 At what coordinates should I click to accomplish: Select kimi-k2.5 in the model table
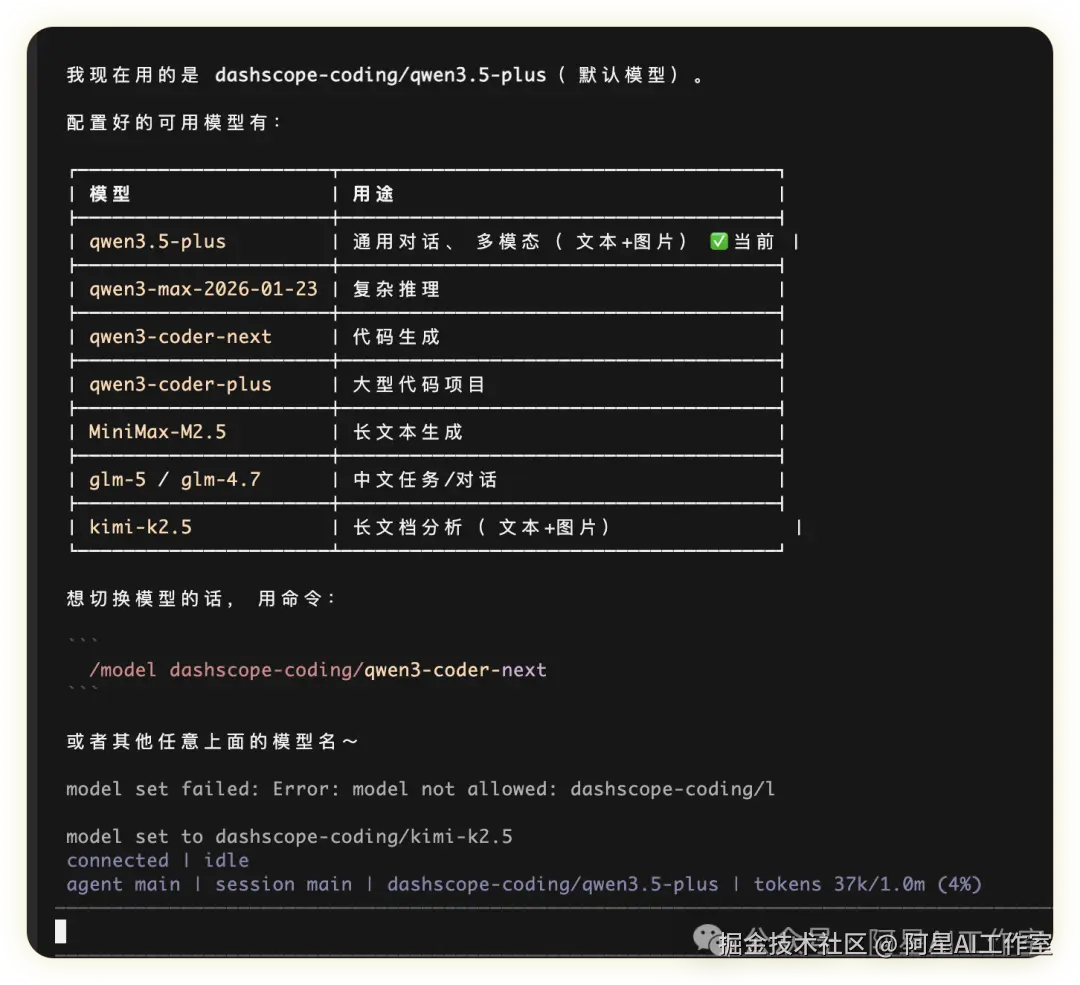[x=141, y=527]
